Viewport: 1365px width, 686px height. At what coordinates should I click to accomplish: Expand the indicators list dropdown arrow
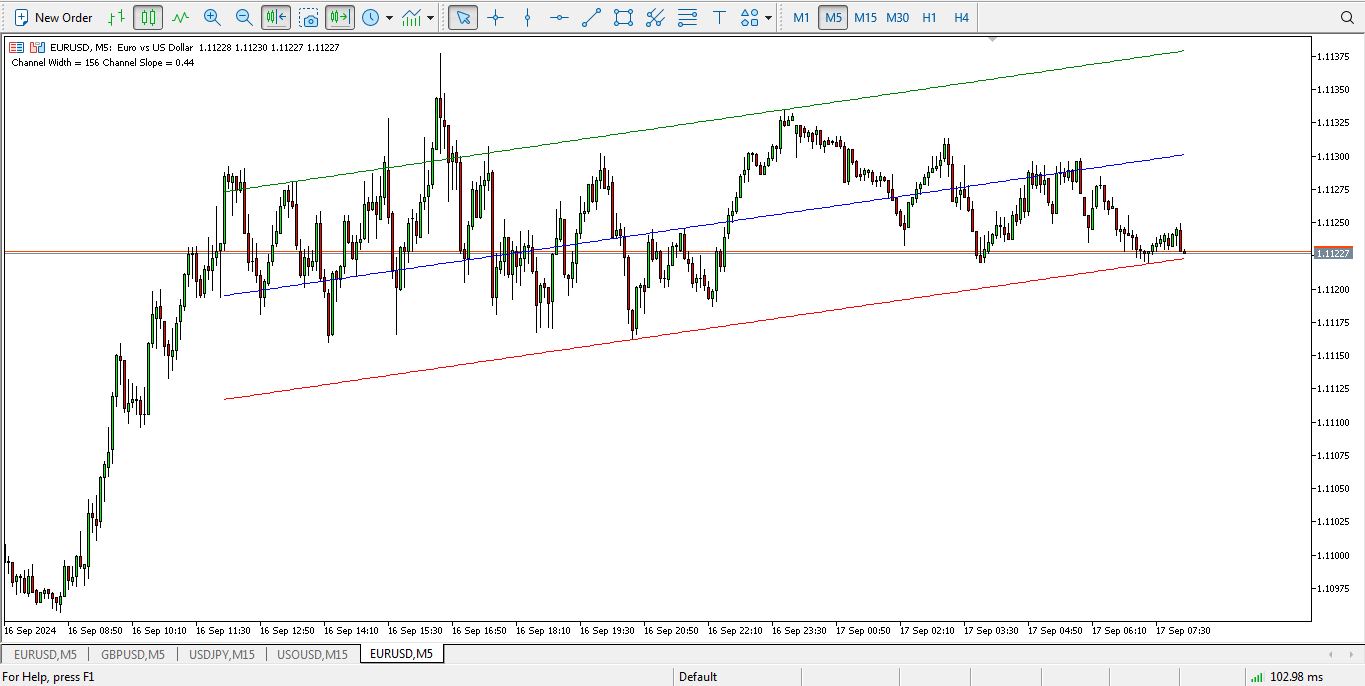[430, 17]
